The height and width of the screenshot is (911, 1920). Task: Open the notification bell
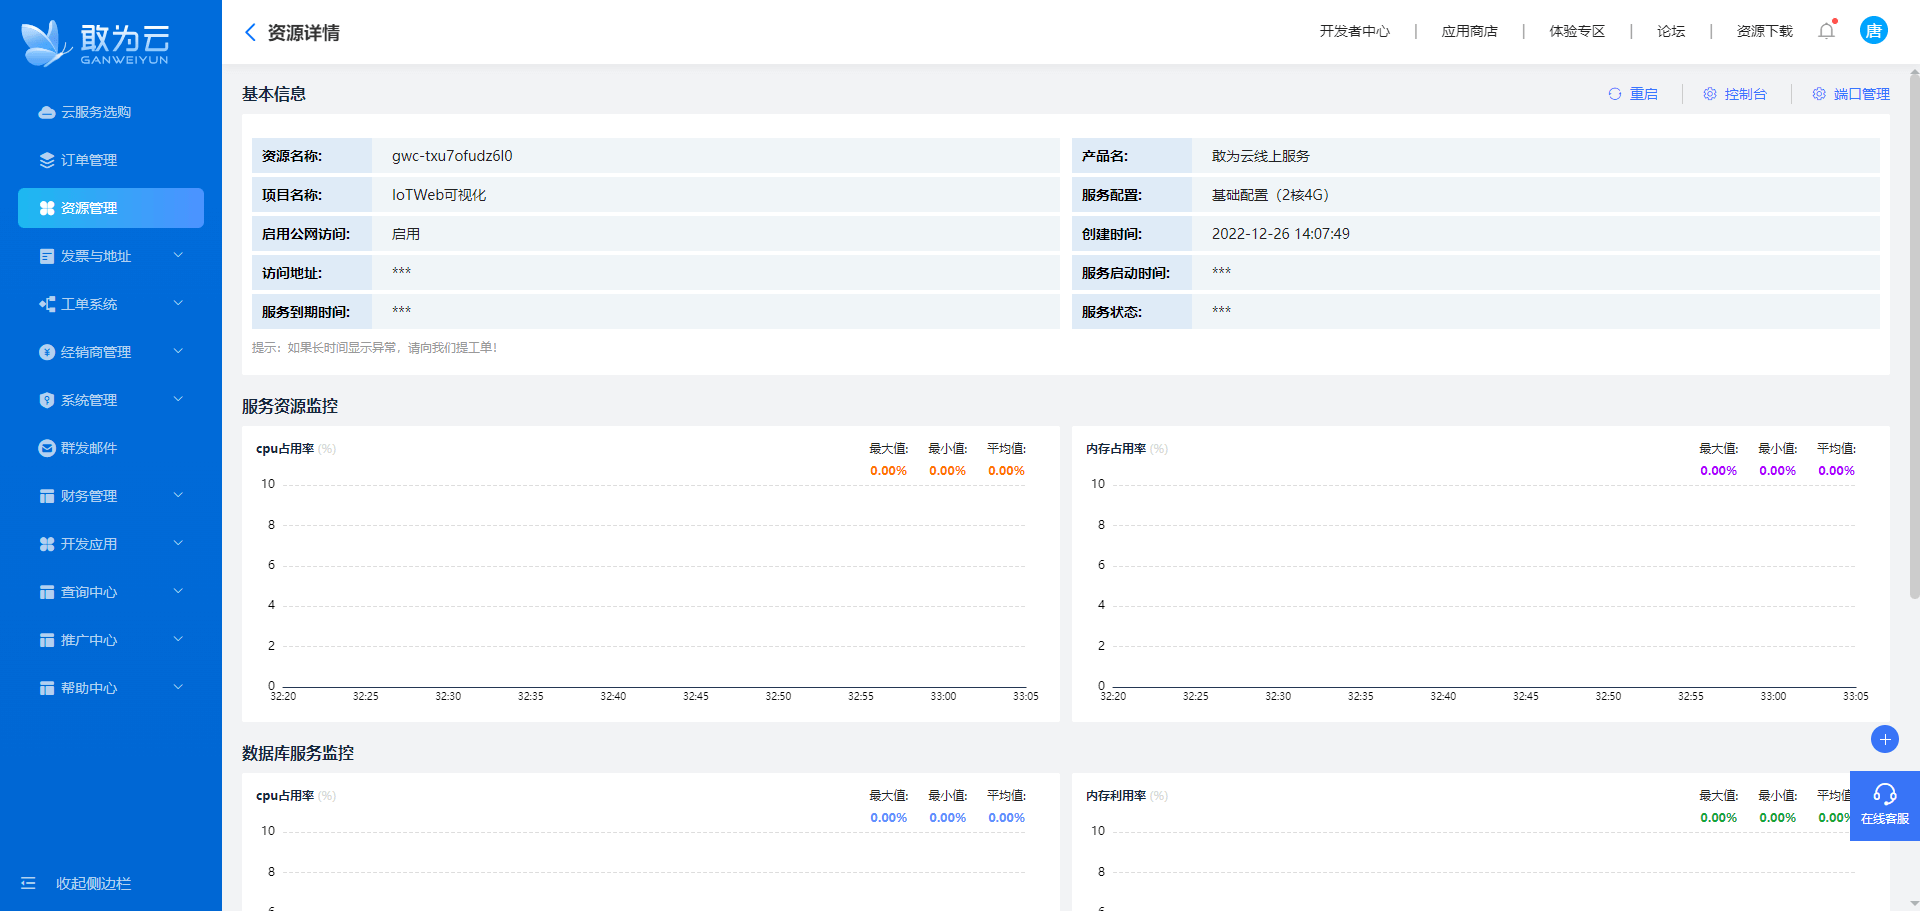(x=1826, y=31)
